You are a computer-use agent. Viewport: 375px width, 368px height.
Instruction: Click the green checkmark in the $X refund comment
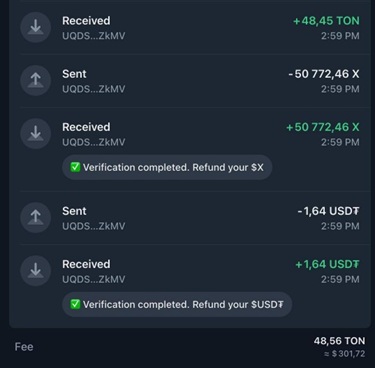(x=75, y=167)
